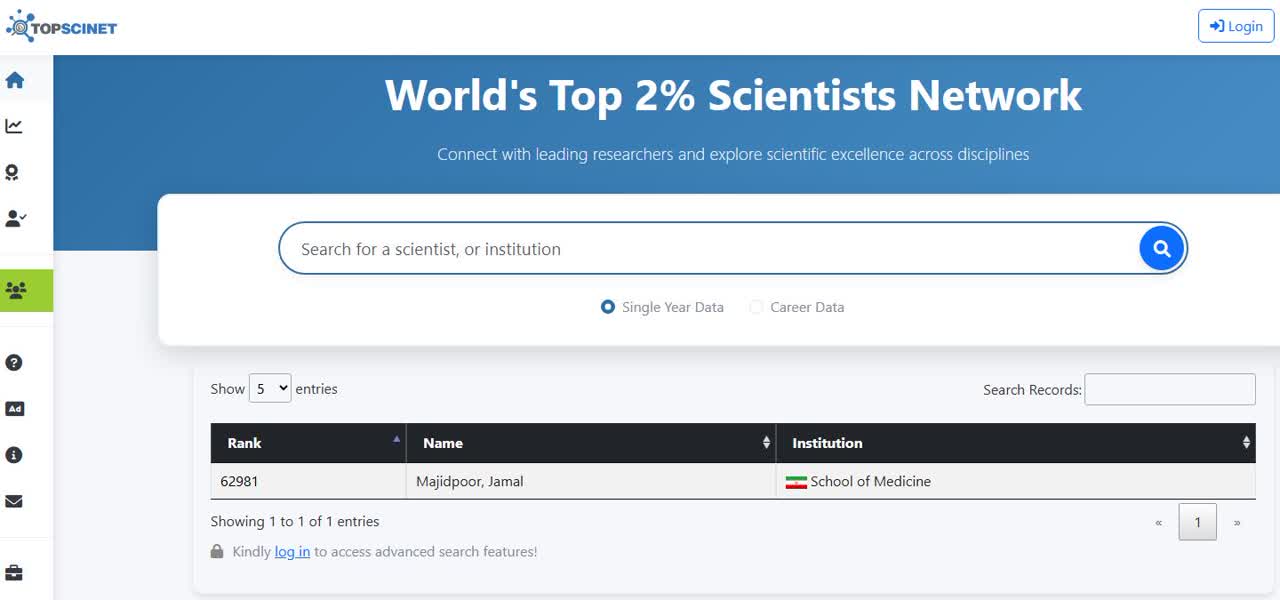Follow the 'log in' link
The image size is (1280, 600).
coord(292,552)
